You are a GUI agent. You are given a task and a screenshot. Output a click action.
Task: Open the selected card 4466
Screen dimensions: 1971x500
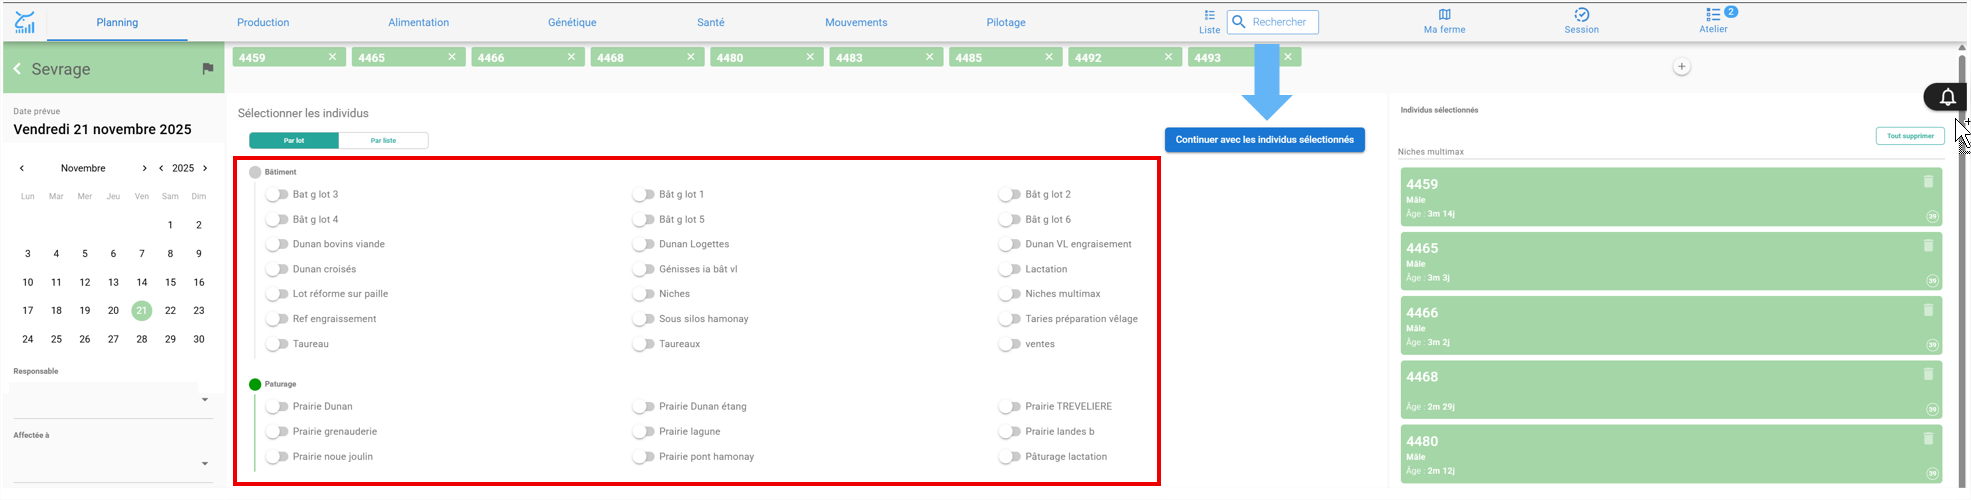[1671, 326]
